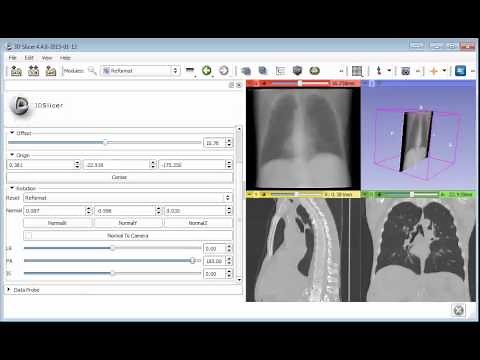The width and height of the screenshot is (480, 360).
Task: Click the mouse interaction mode icon
Action: (x=379, y=71)
